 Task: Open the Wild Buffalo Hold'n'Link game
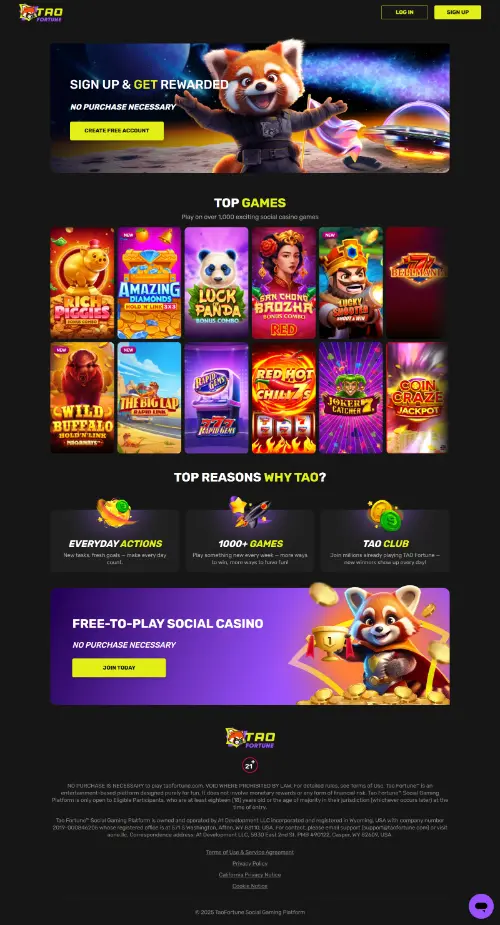point(83,398)
